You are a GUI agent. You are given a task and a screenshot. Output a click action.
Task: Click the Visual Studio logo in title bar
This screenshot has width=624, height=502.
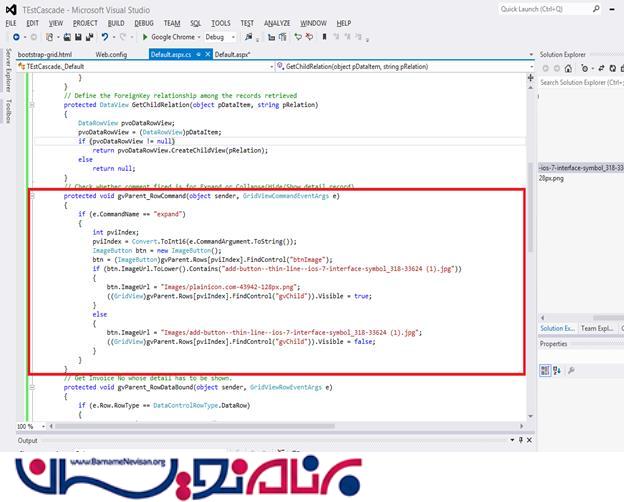(10, 8)
